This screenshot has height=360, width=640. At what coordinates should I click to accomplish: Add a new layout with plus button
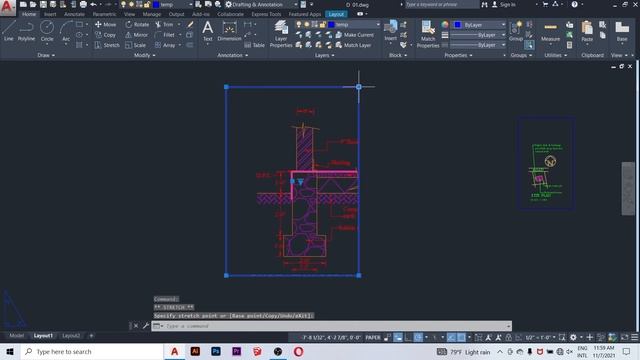(91, 336)
